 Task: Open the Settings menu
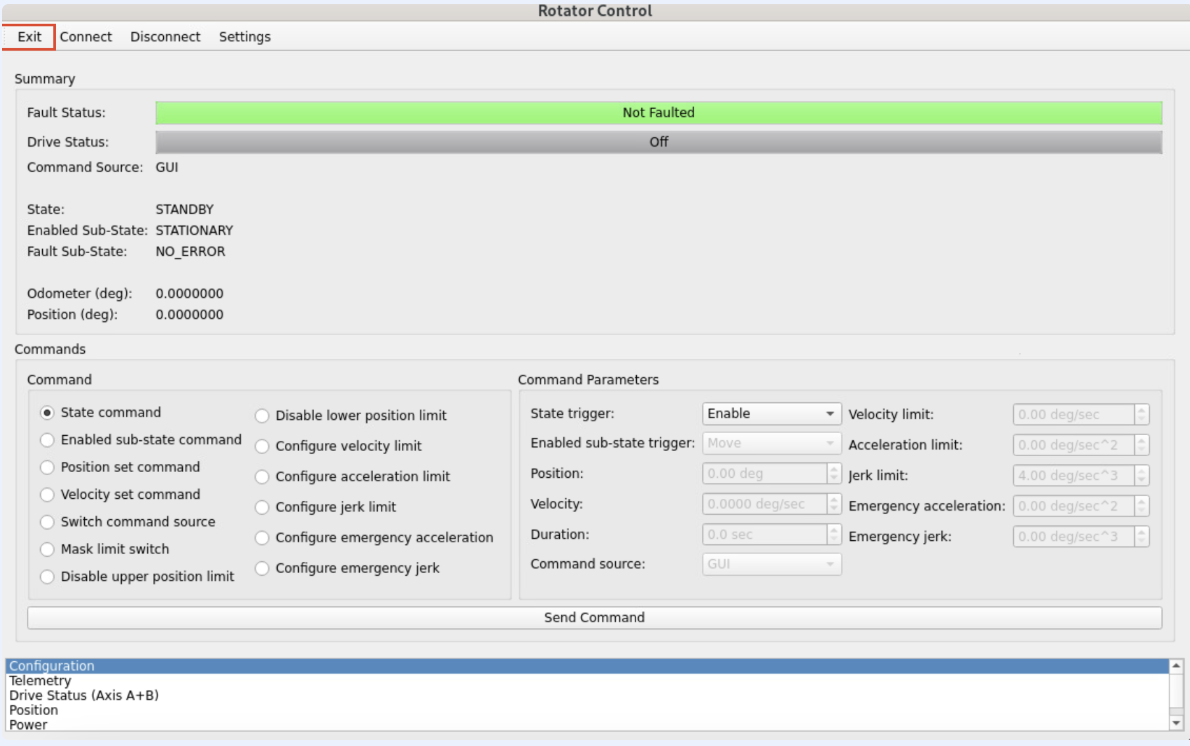pyautogui.click(x=245, y=37)
